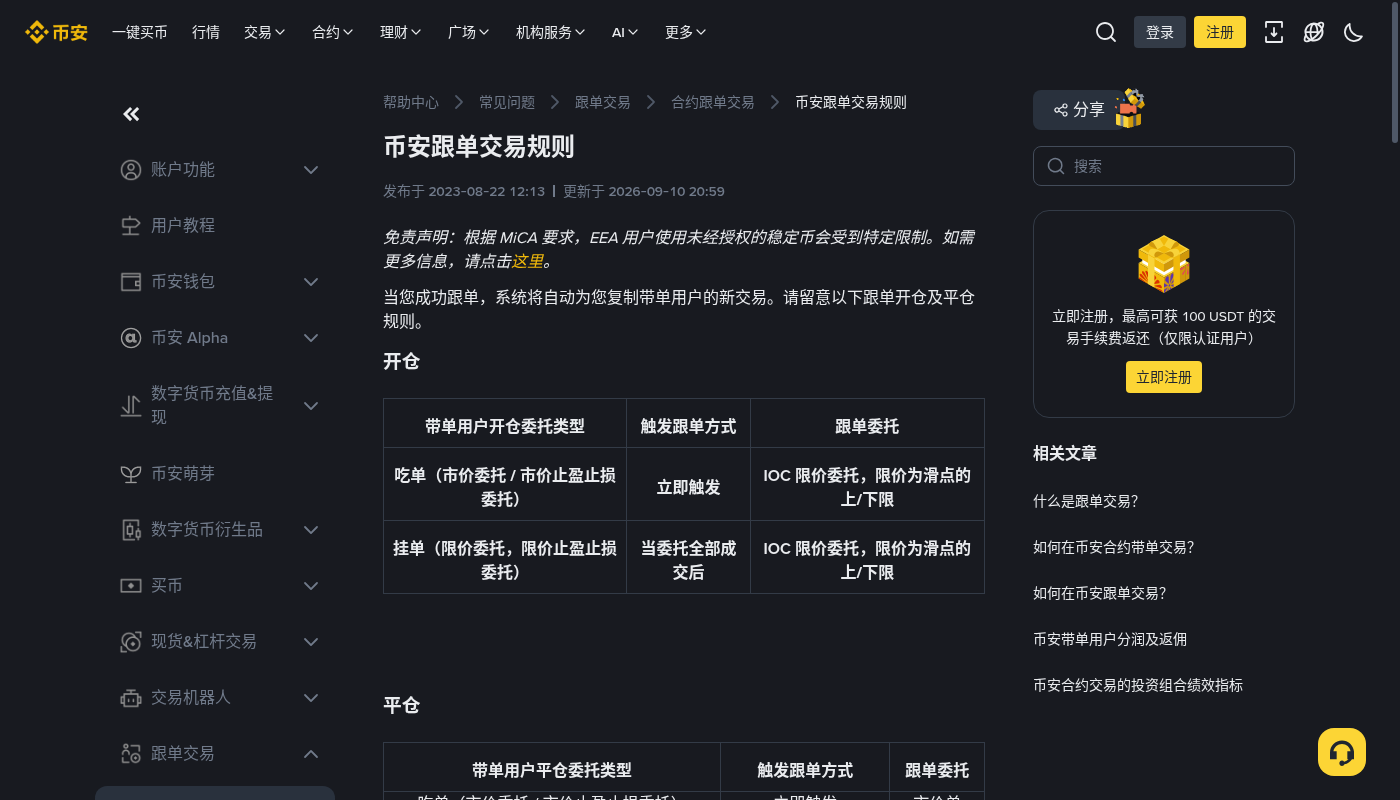The width and height of the screenshot is (1400, 800).
Task: Open the language globe icon
Action: pyautogui.click(x=1314, y=32)
